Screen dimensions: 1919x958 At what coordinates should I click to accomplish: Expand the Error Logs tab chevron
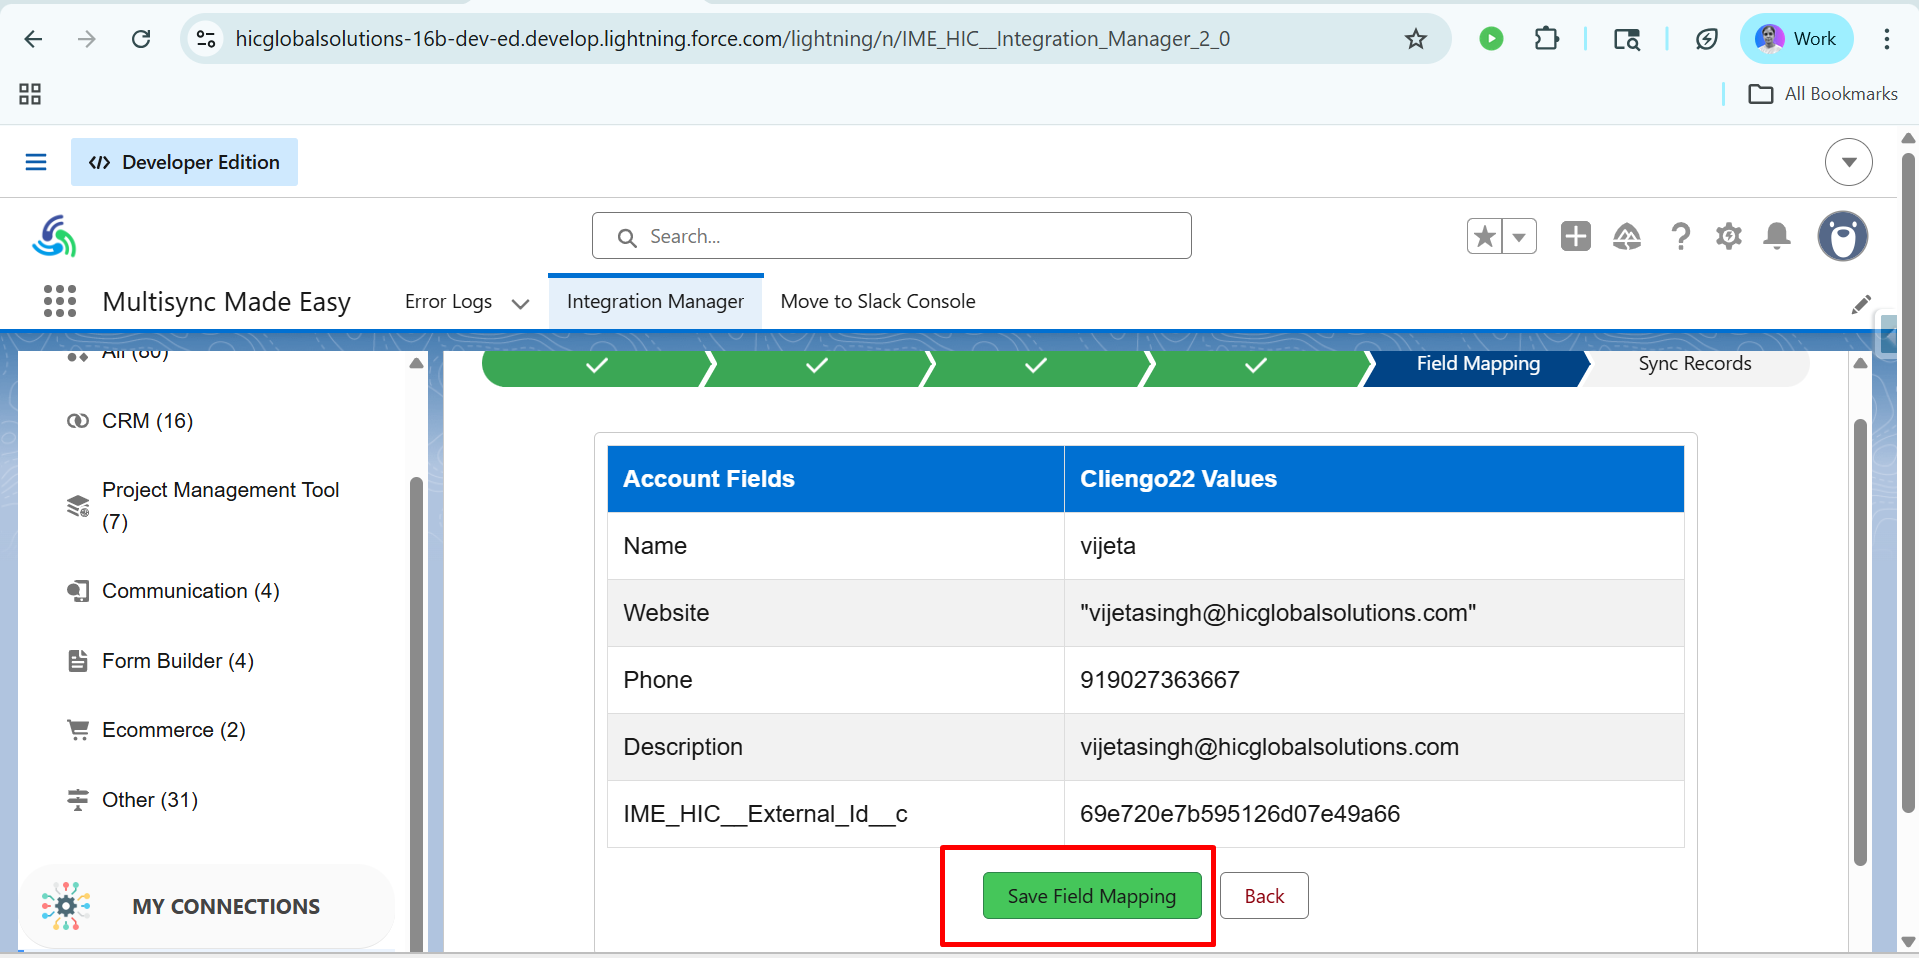click(520, 303)
